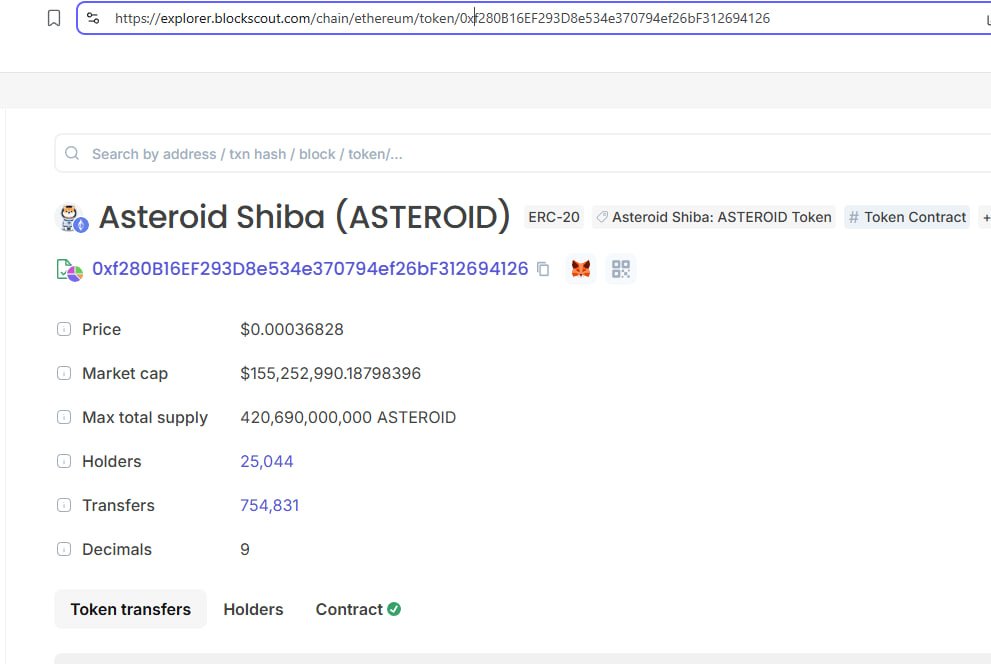Click the Asteroid Shiba (ASTEROID) title
This screenshot has height=664, width=991.
(305, 217)
